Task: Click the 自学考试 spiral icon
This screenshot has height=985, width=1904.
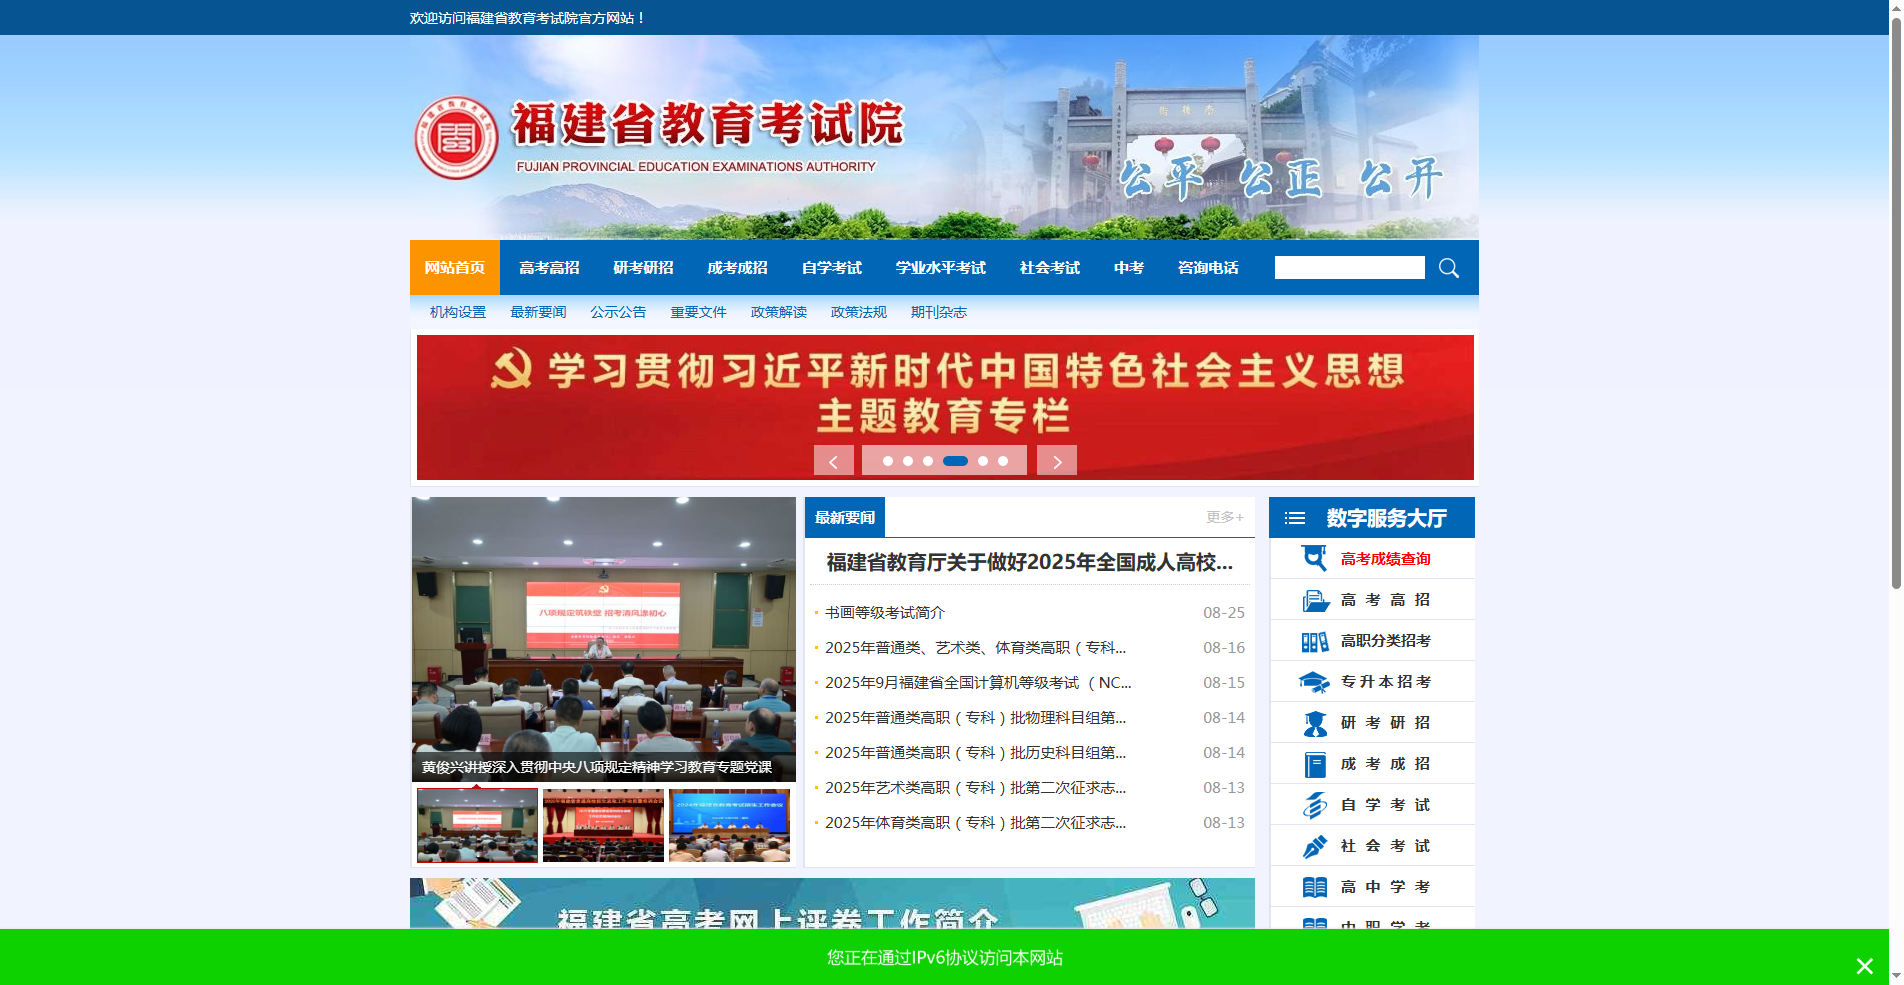Action: [1313, 804]
